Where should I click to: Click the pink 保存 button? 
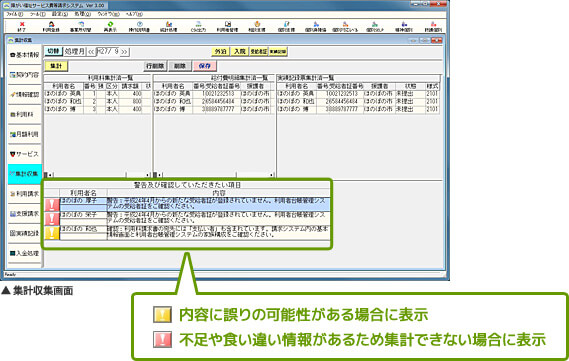pos(205,66)
